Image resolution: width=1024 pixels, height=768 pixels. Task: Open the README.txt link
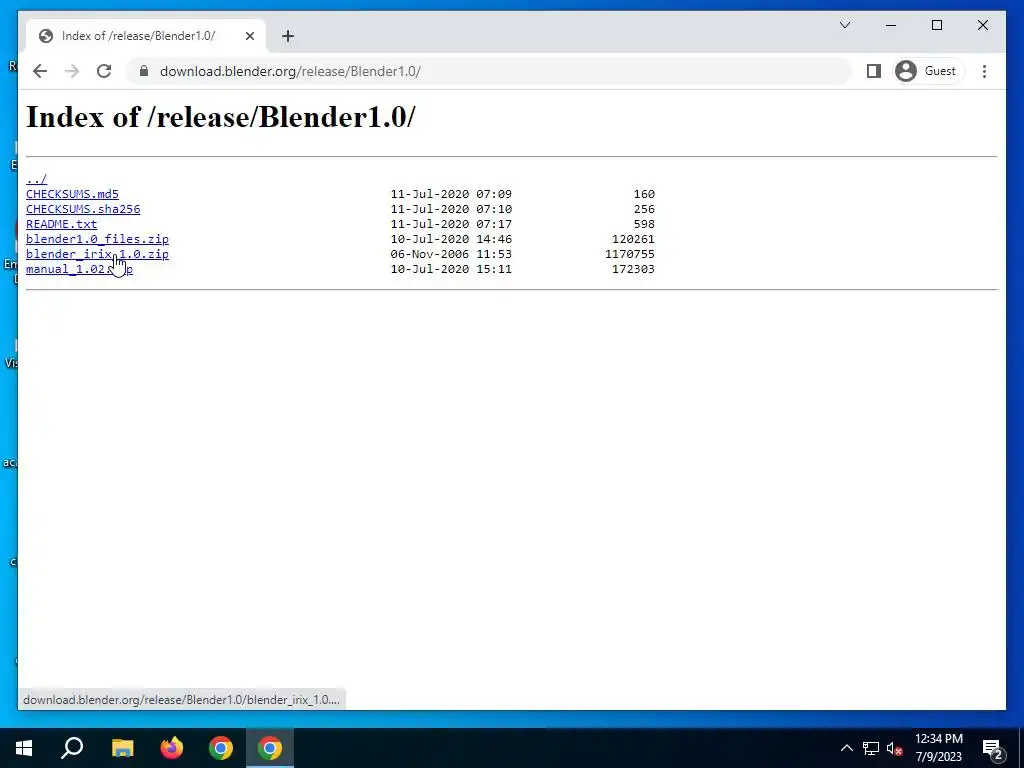tap(61, 224)
